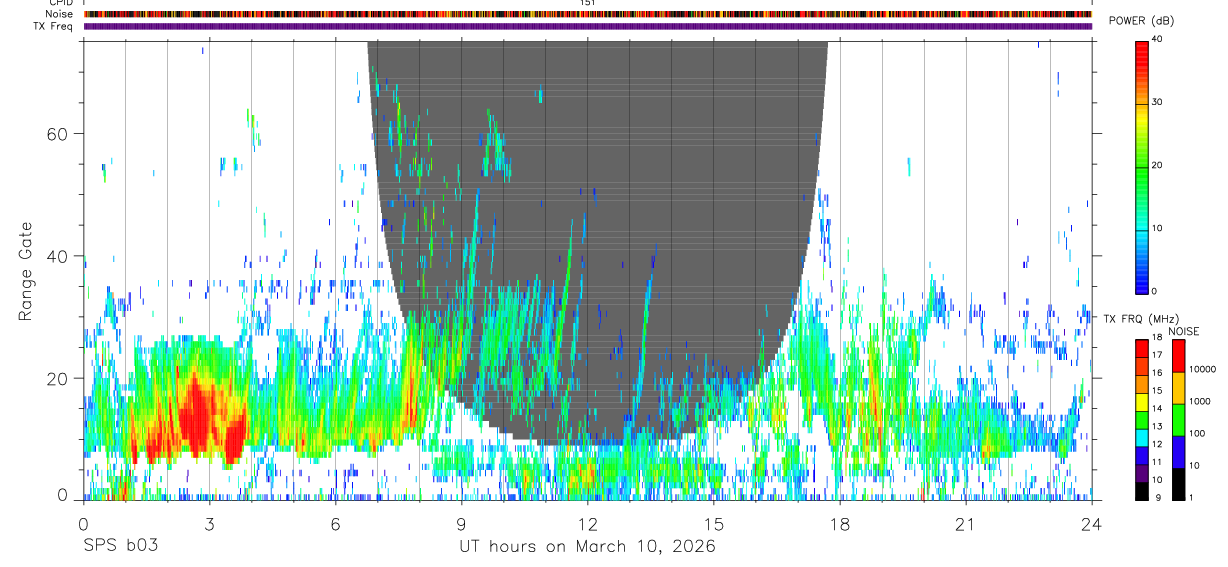Image resolution: width=1228 pixels, height=567 pixels.
Task: Click the 10000 noise scale label
Action: coord(1203,369)
